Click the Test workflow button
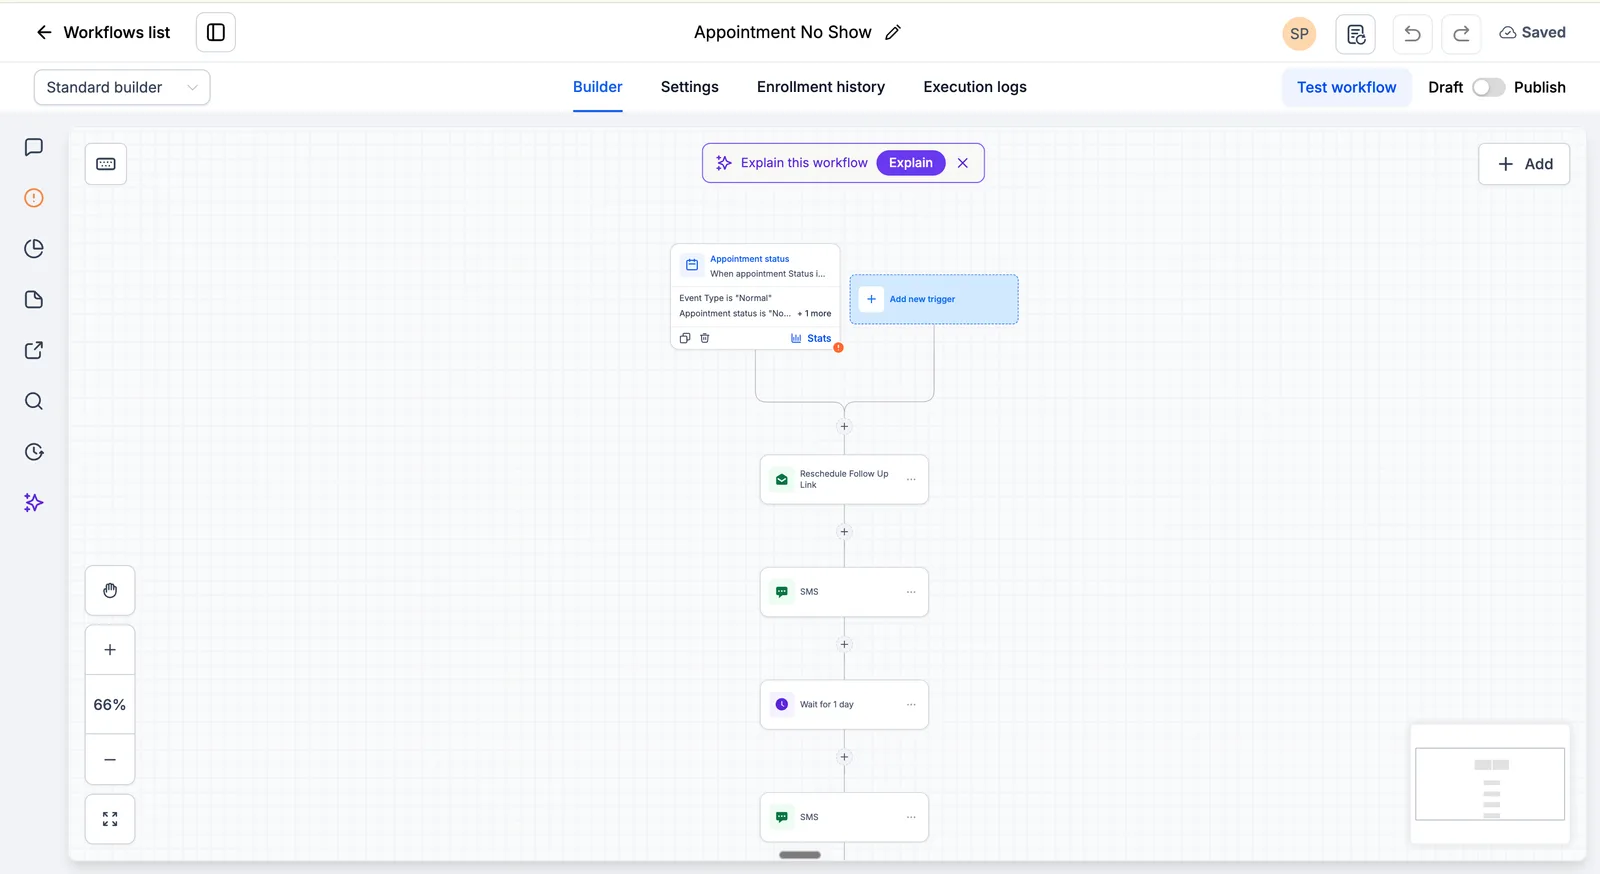The width and height of the screenshot is (1600, 874). [x=1347, y=87]
